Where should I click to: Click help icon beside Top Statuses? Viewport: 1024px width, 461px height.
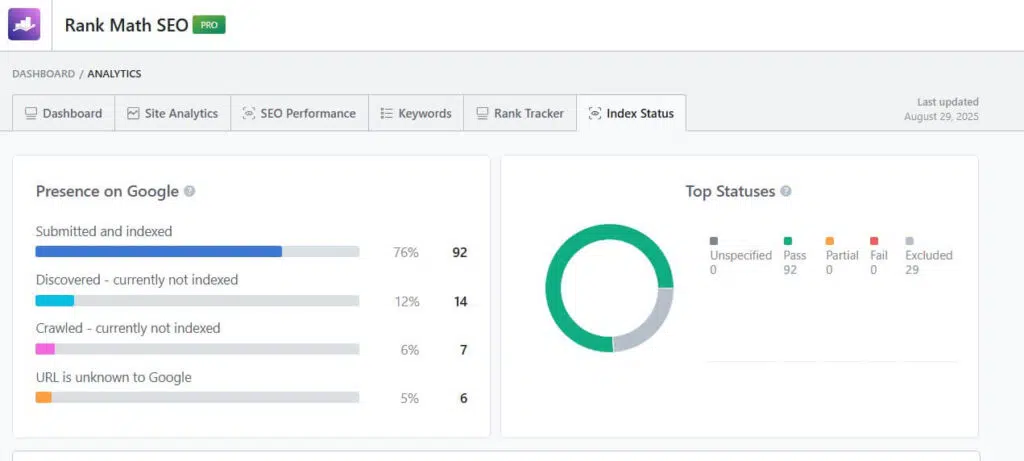786,191
